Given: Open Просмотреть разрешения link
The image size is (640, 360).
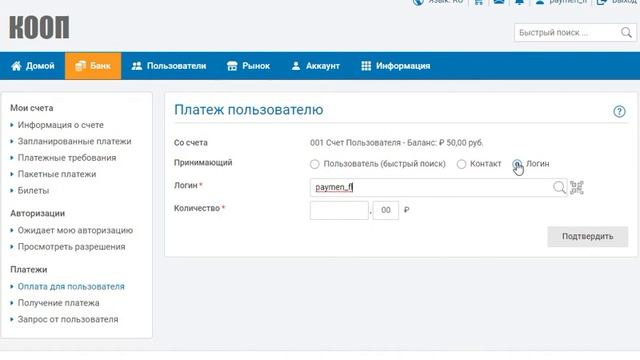Looking at the screenshot, I should coord(71,247).
